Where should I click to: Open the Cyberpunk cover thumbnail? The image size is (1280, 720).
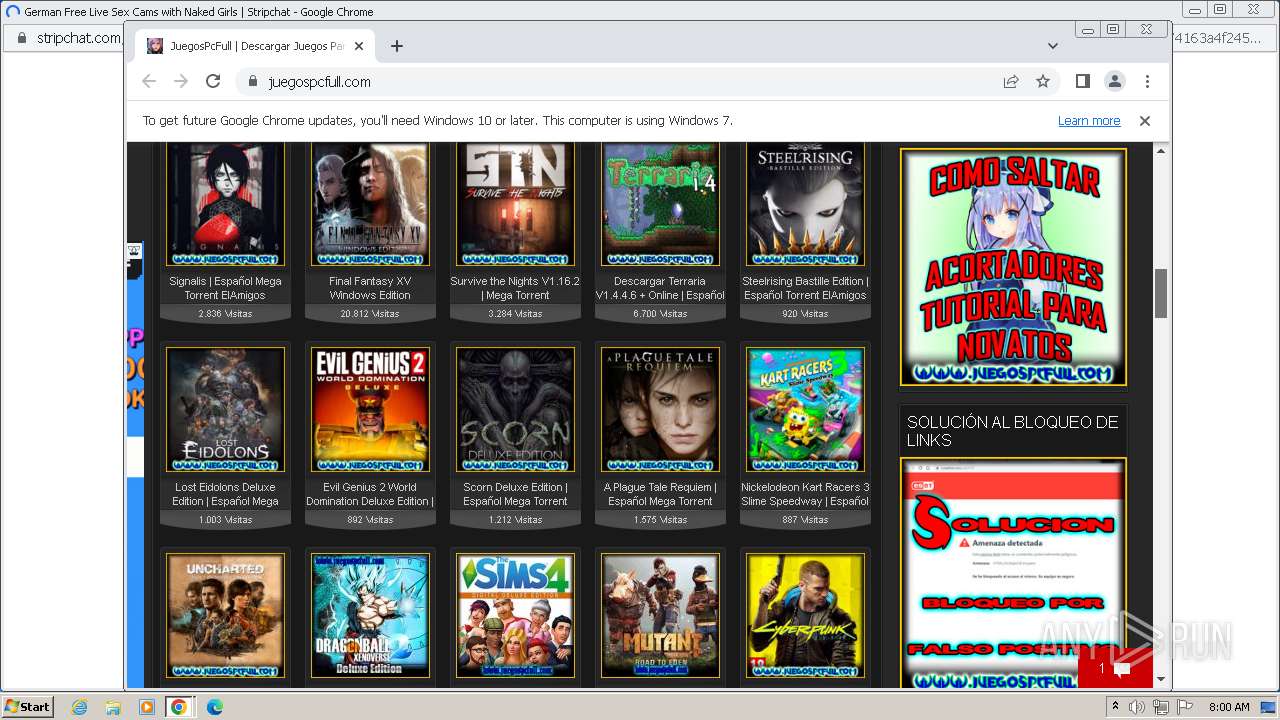click(x=805, y=615)
